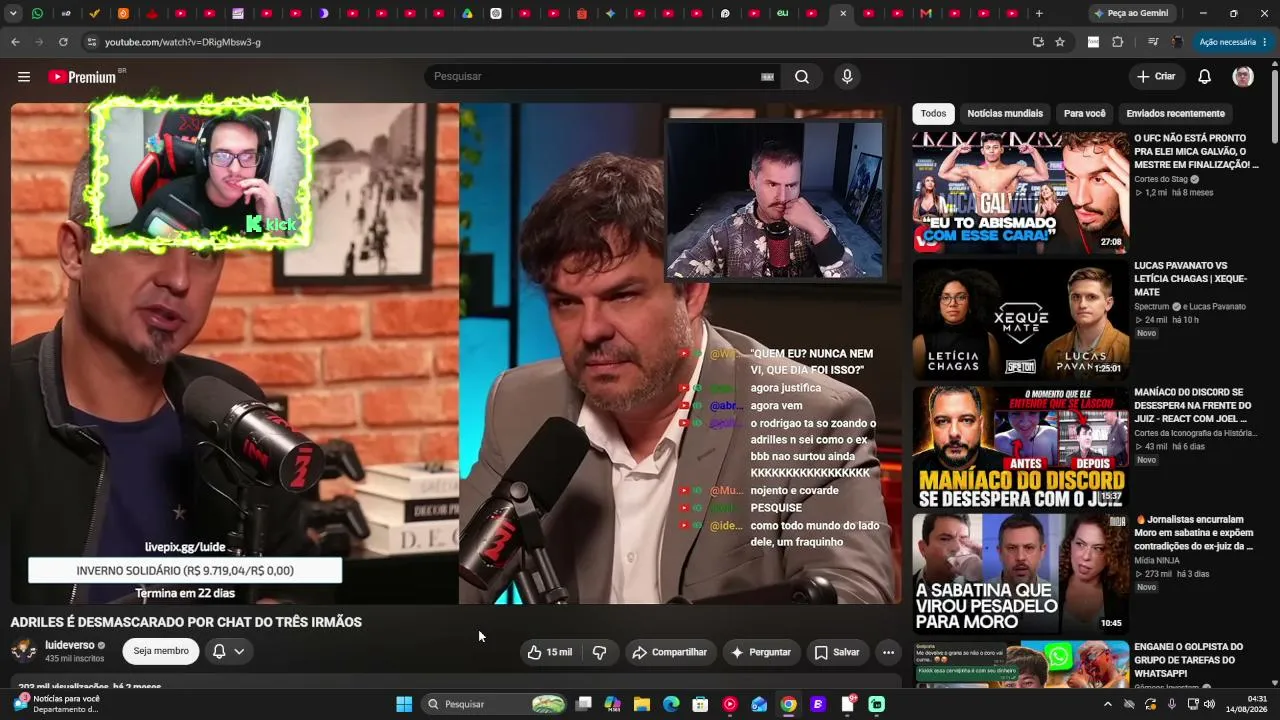Start voice search with the microphone
The width and height of the screenshot is (1280, 720).
point(847,77)
